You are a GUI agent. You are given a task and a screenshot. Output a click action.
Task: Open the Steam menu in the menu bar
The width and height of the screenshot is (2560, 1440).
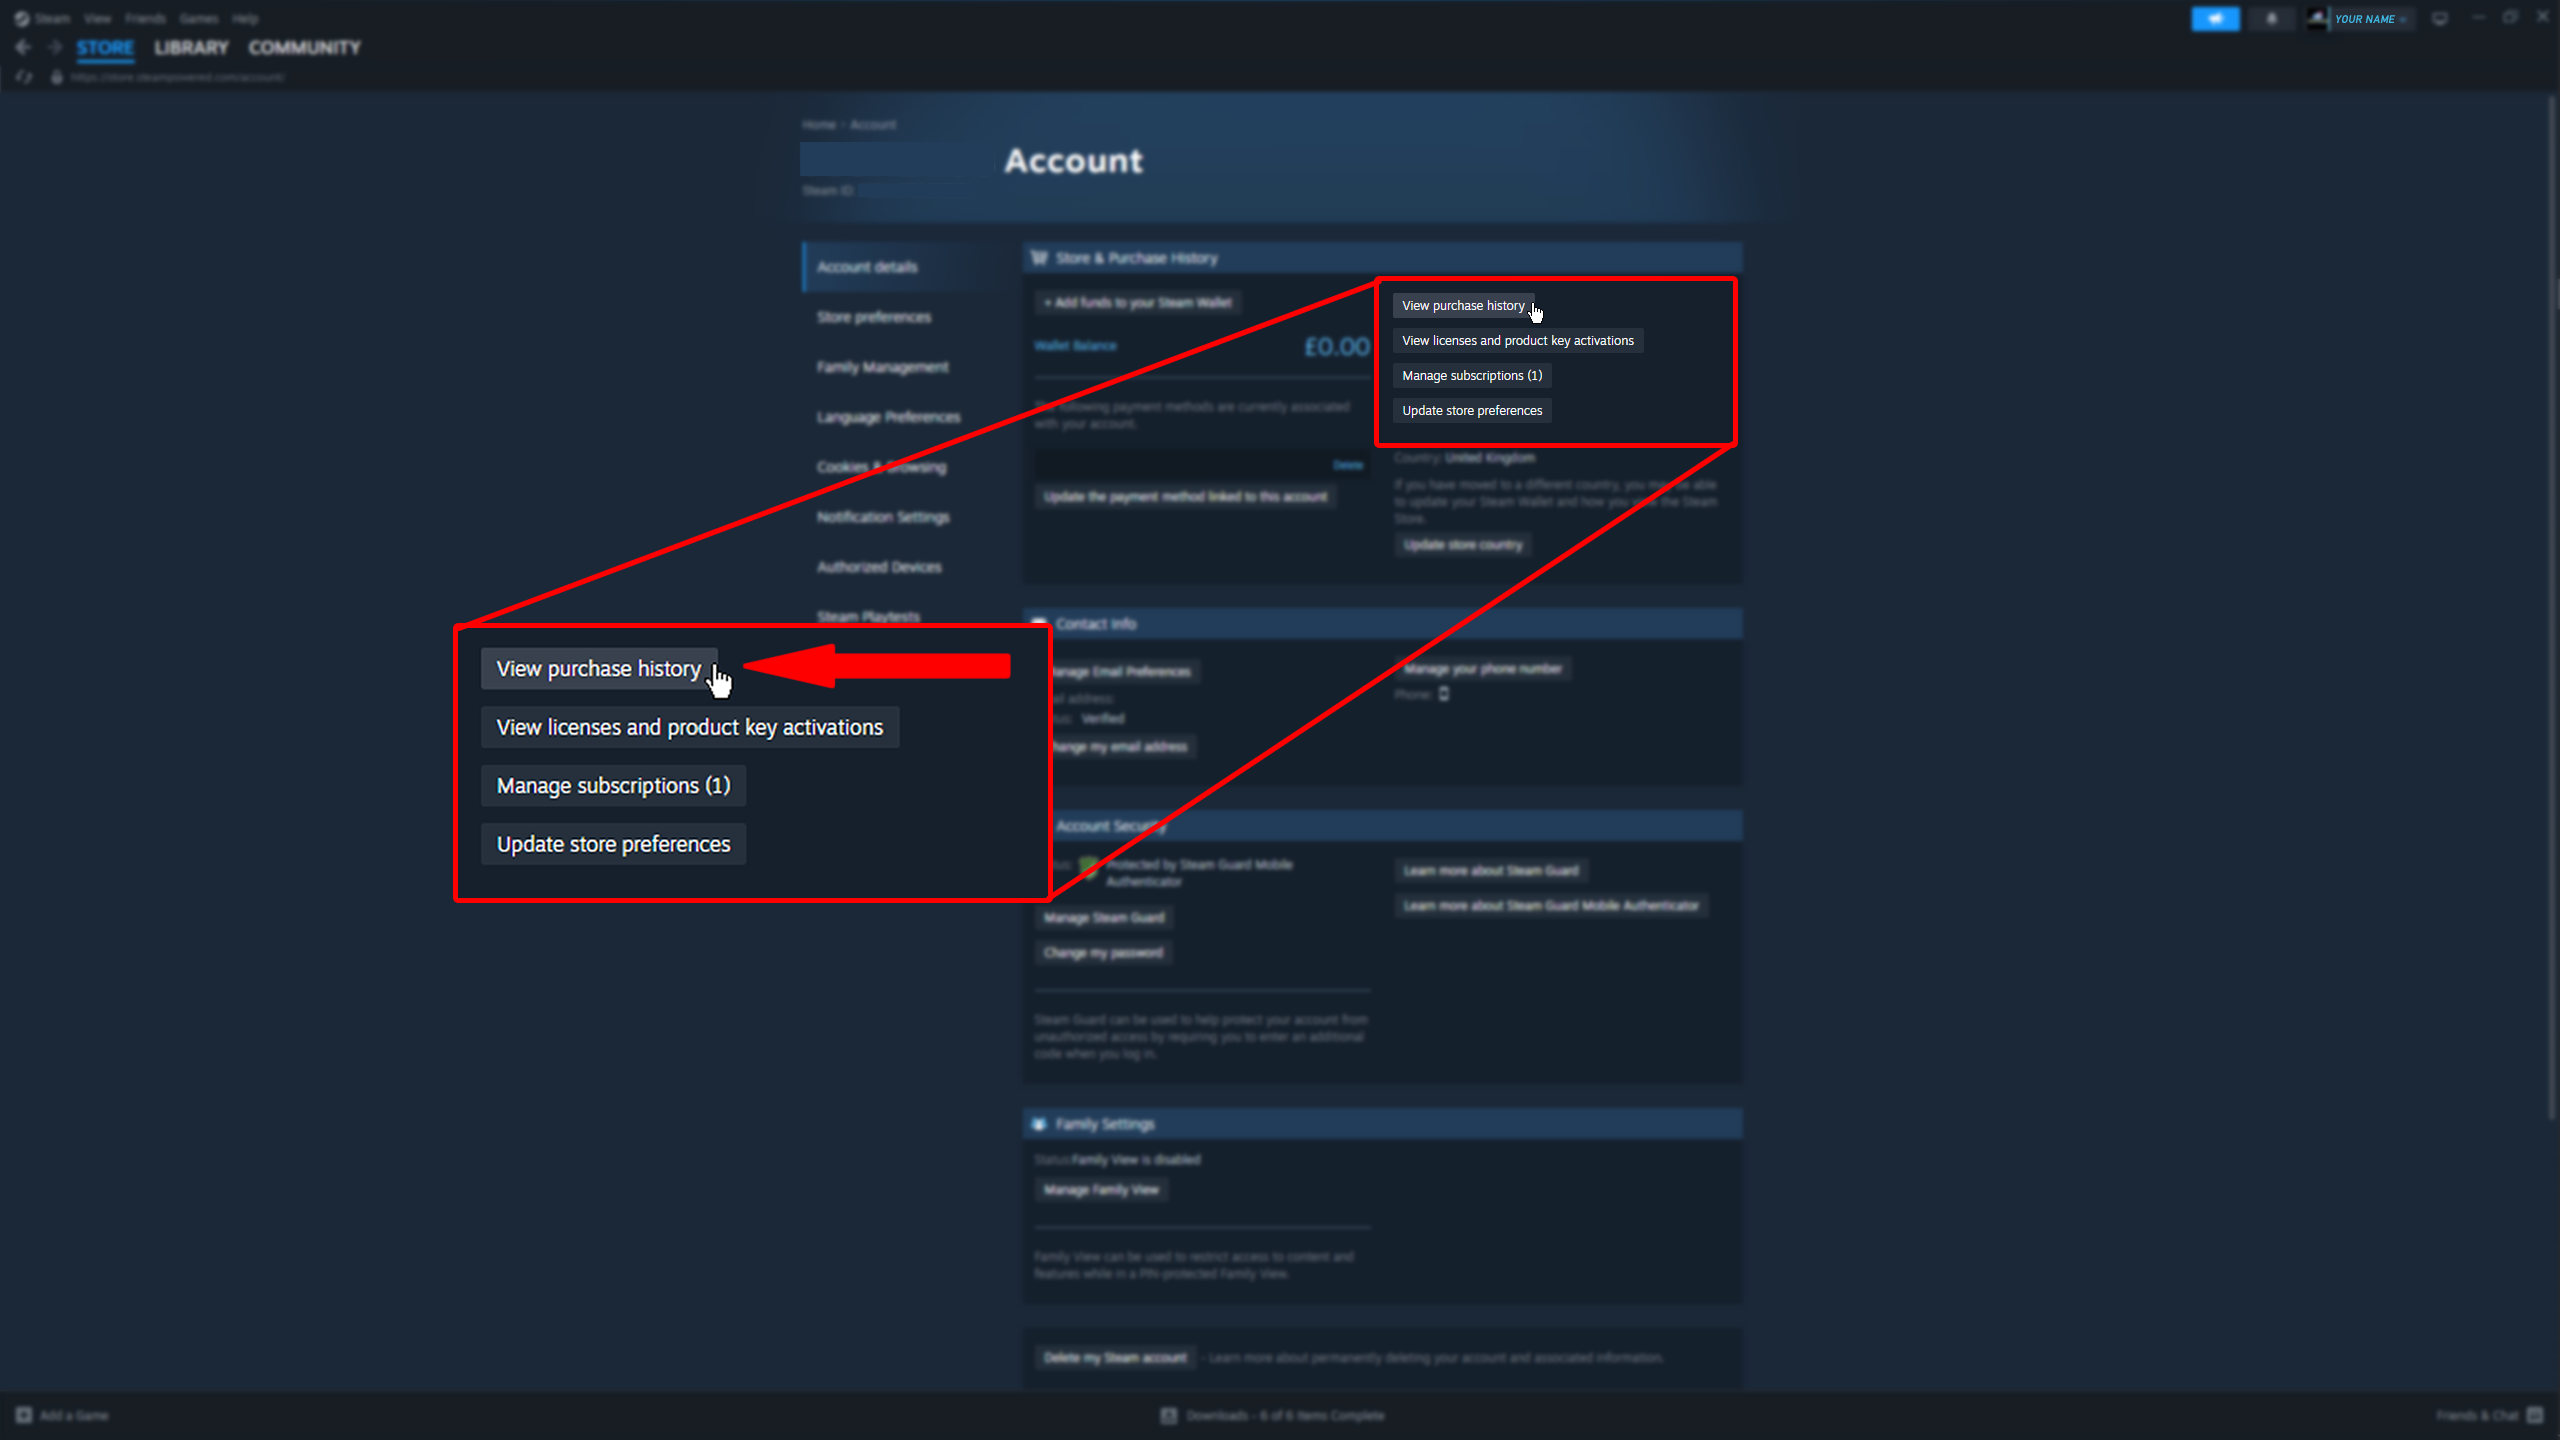[x=52, y=19]
